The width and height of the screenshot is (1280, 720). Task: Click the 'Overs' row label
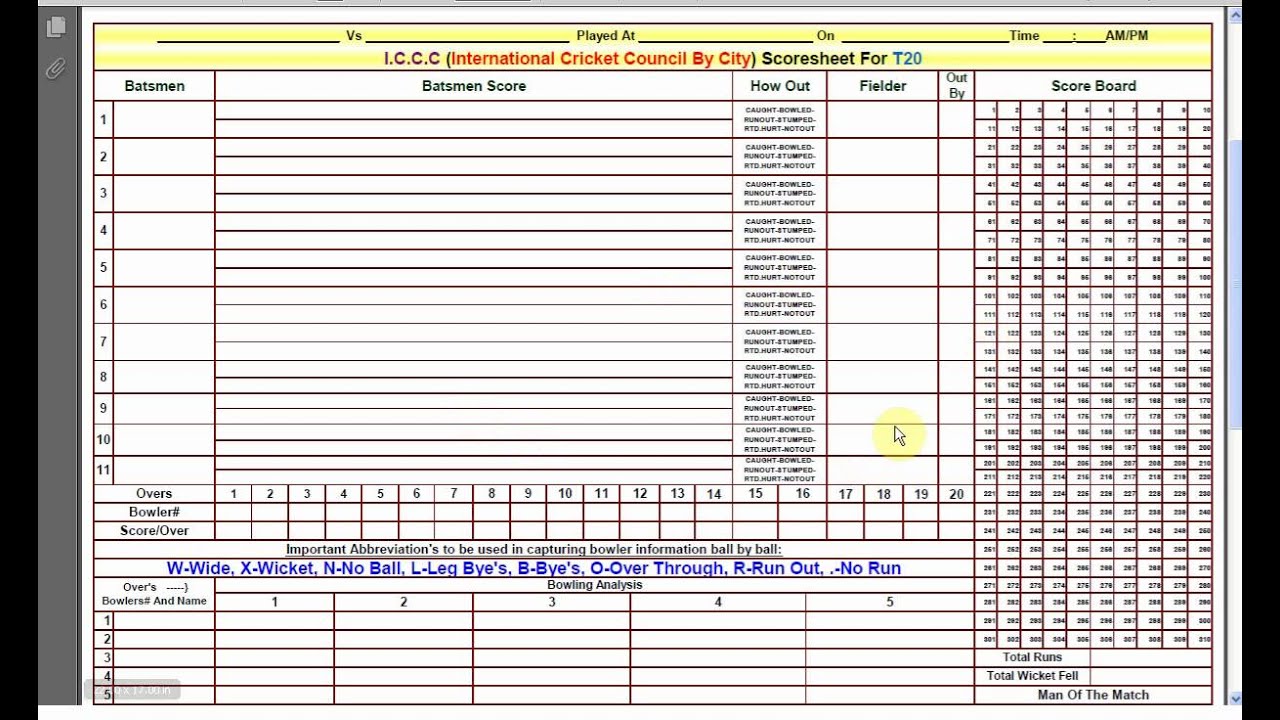pyautogui.click(x=154, y=494)
